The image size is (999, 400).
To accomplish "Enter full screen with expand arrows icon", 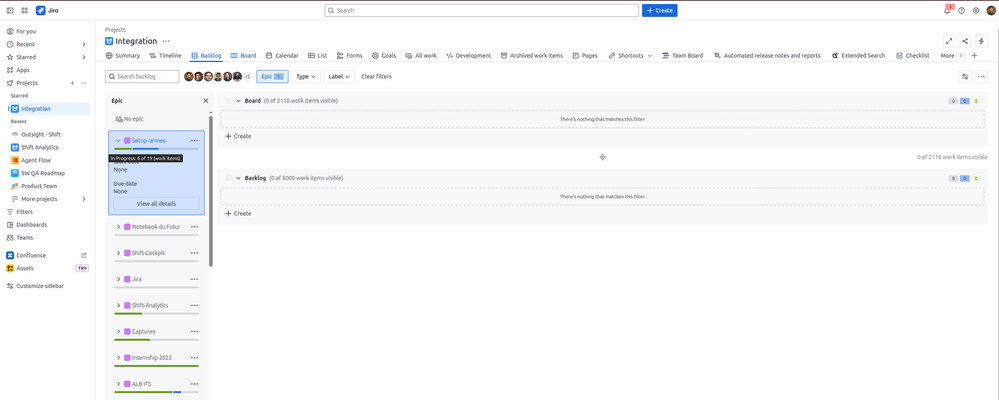I will pos(949,41).
